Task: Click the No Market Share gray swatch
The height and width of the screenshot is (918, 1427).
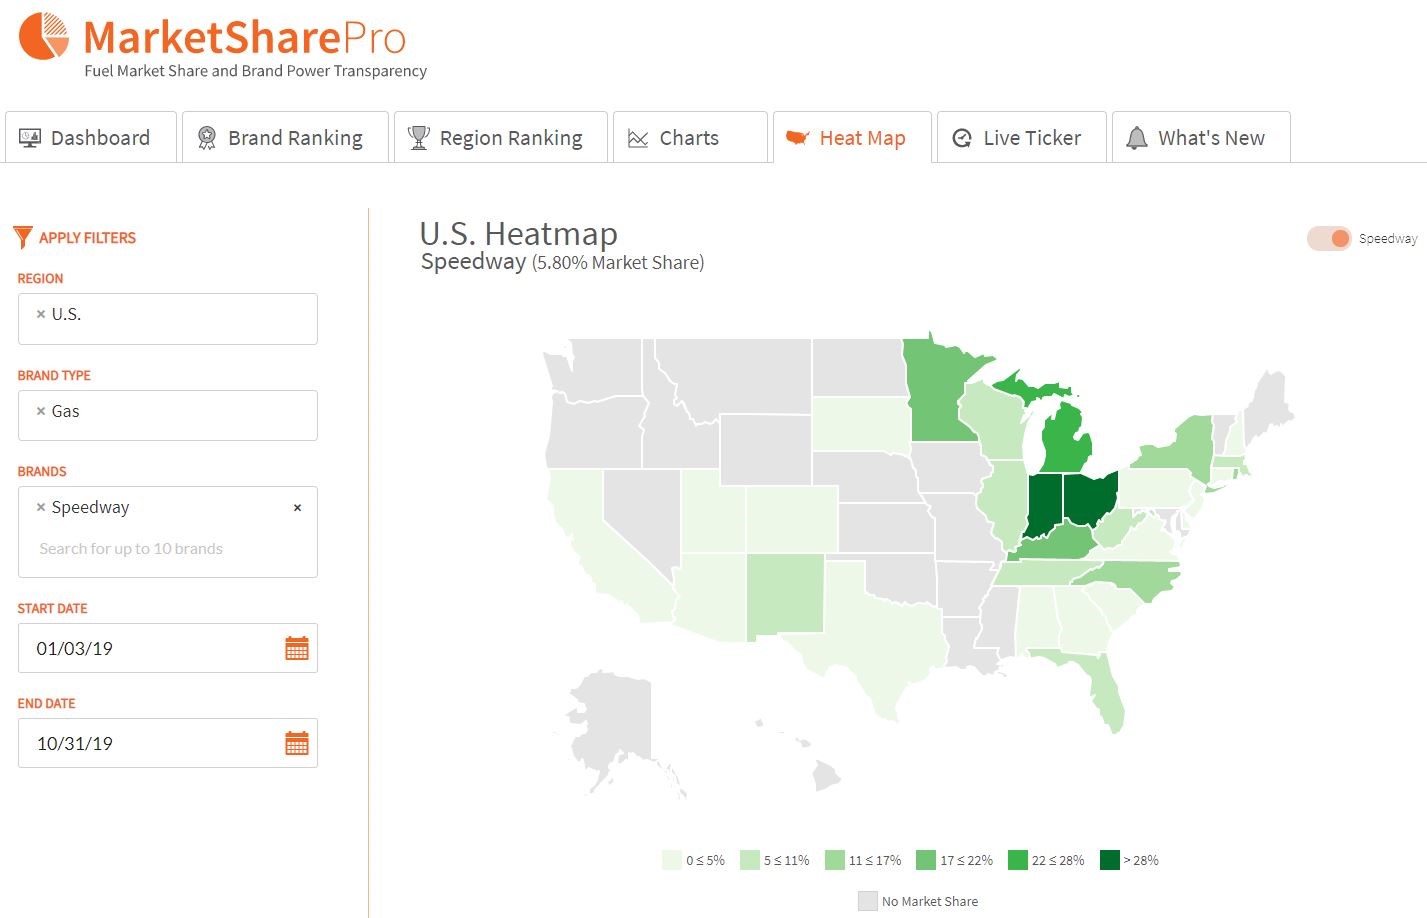Action: click(868, 901)
